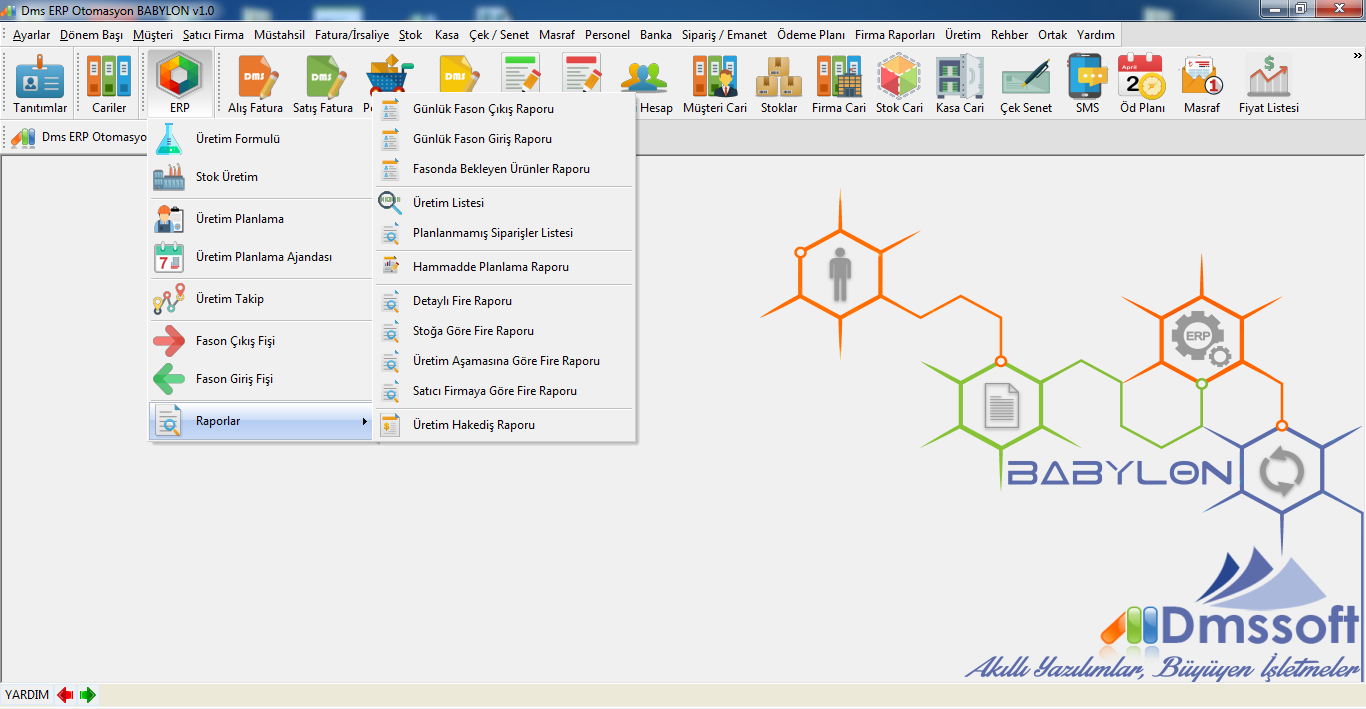Expand the Raporlar submenu entry
1366x709 pixels.
tap(260, 422)
